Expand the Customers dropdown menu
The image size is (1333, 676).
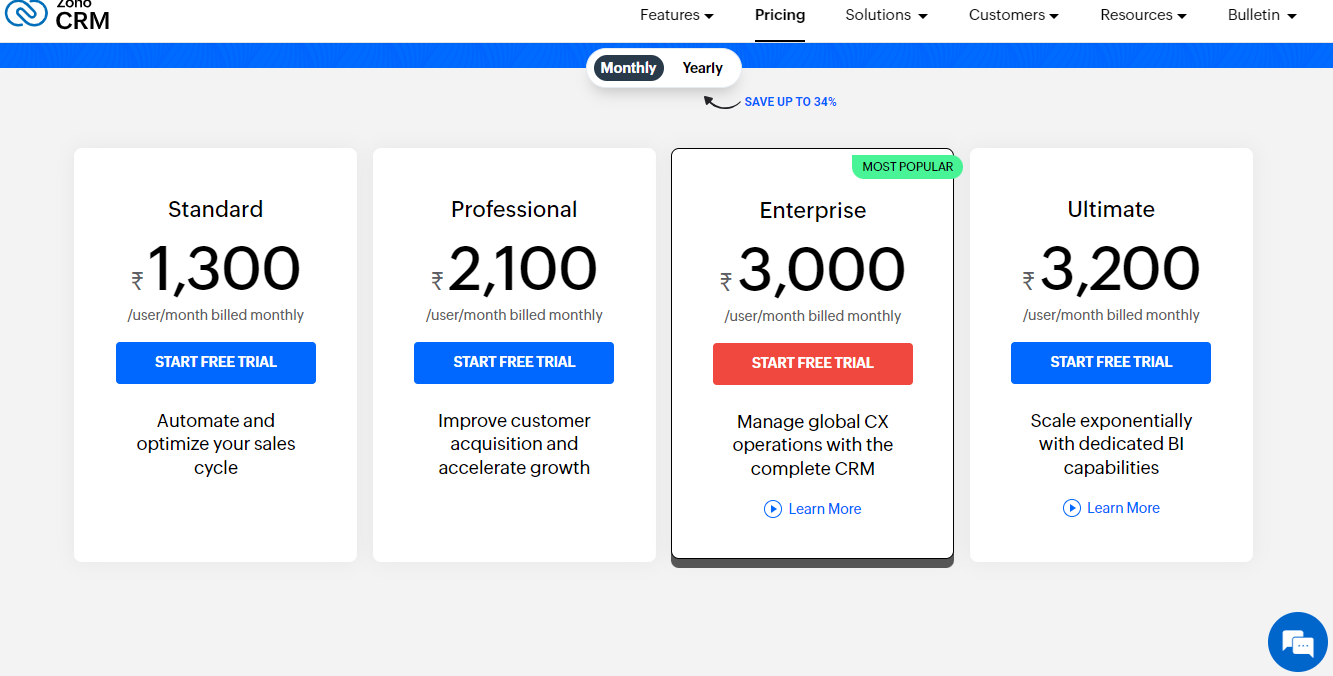pos(1014,15)
